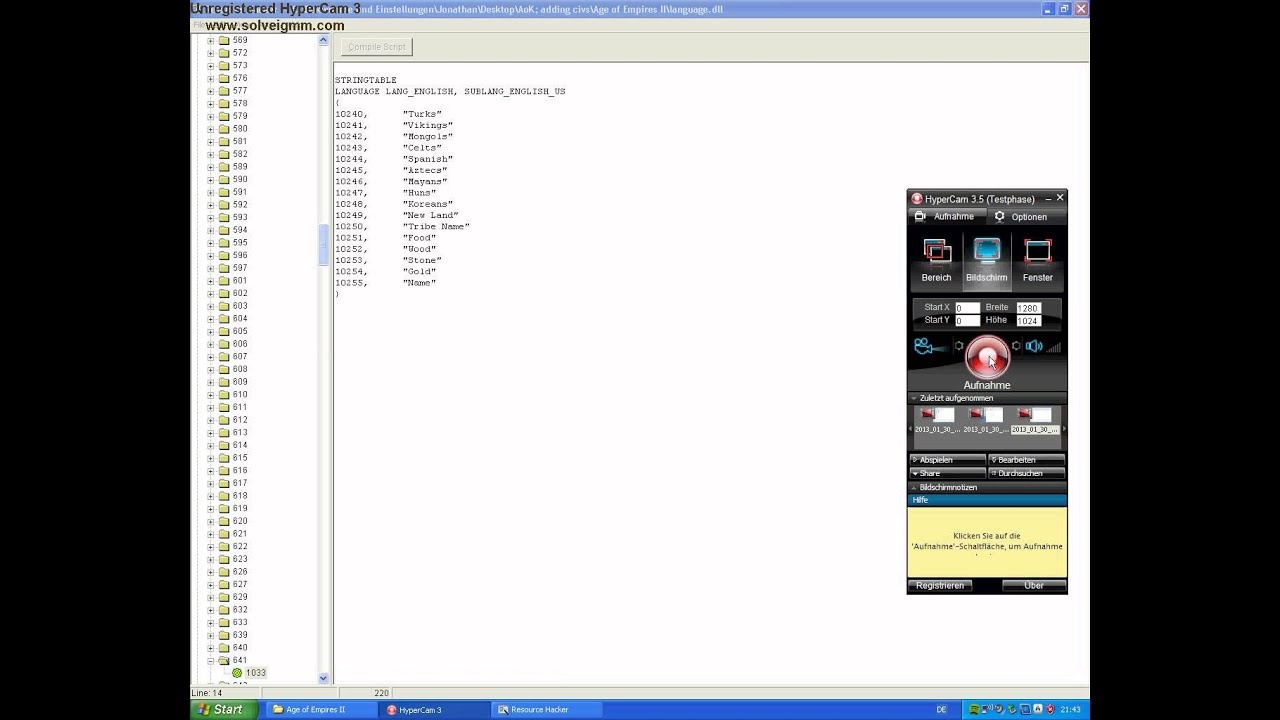Click the line 10240 "Turks" in script
This screenshot has height=720, width=1280.
[x=388, y=114]
